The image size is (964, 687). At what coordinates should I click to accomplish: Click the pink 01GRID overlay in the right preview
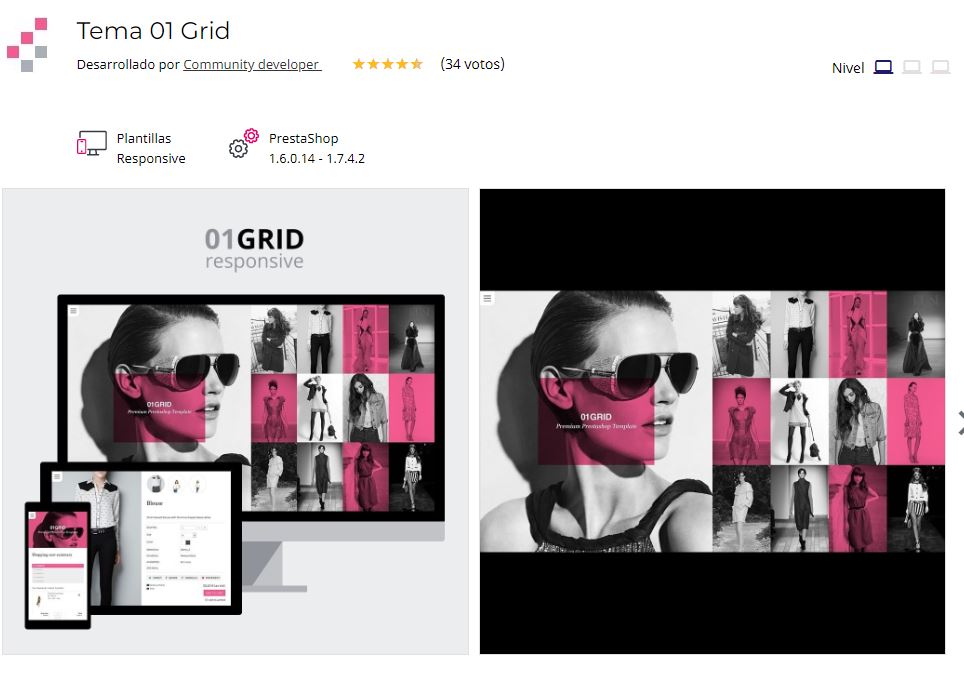click(x=595, y=421)
